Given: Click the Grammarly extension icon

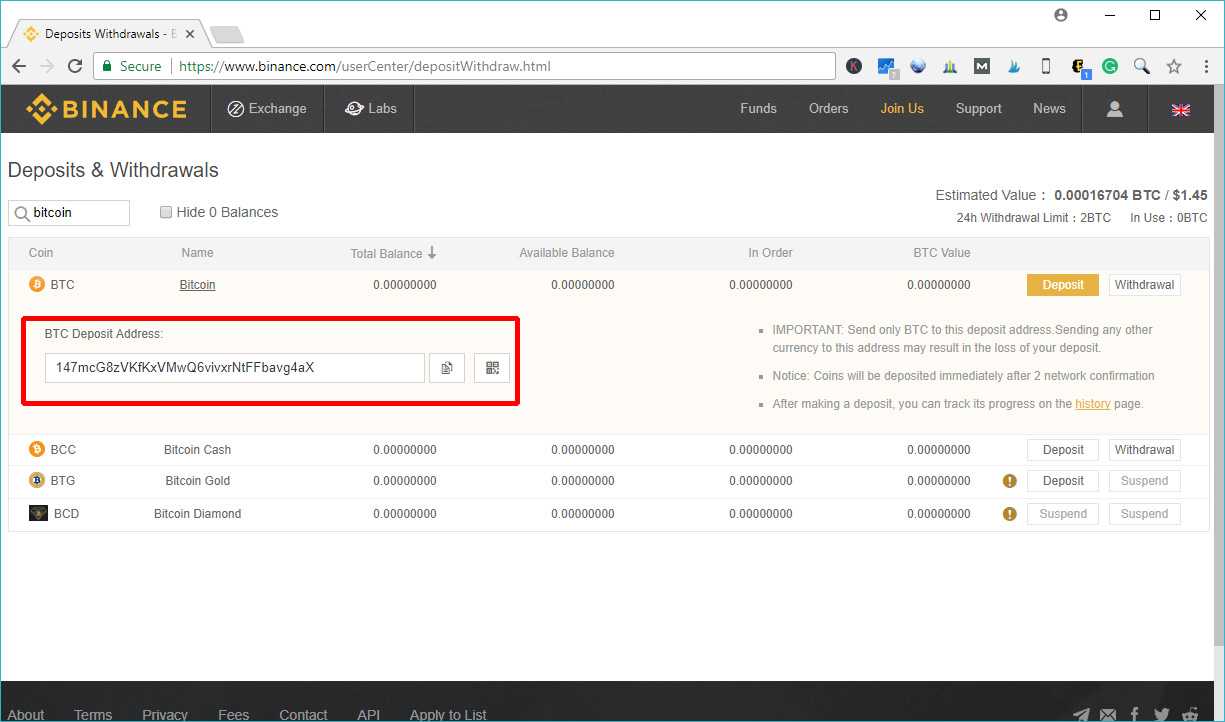Looking at the screenshot, I should (1110, 66).
